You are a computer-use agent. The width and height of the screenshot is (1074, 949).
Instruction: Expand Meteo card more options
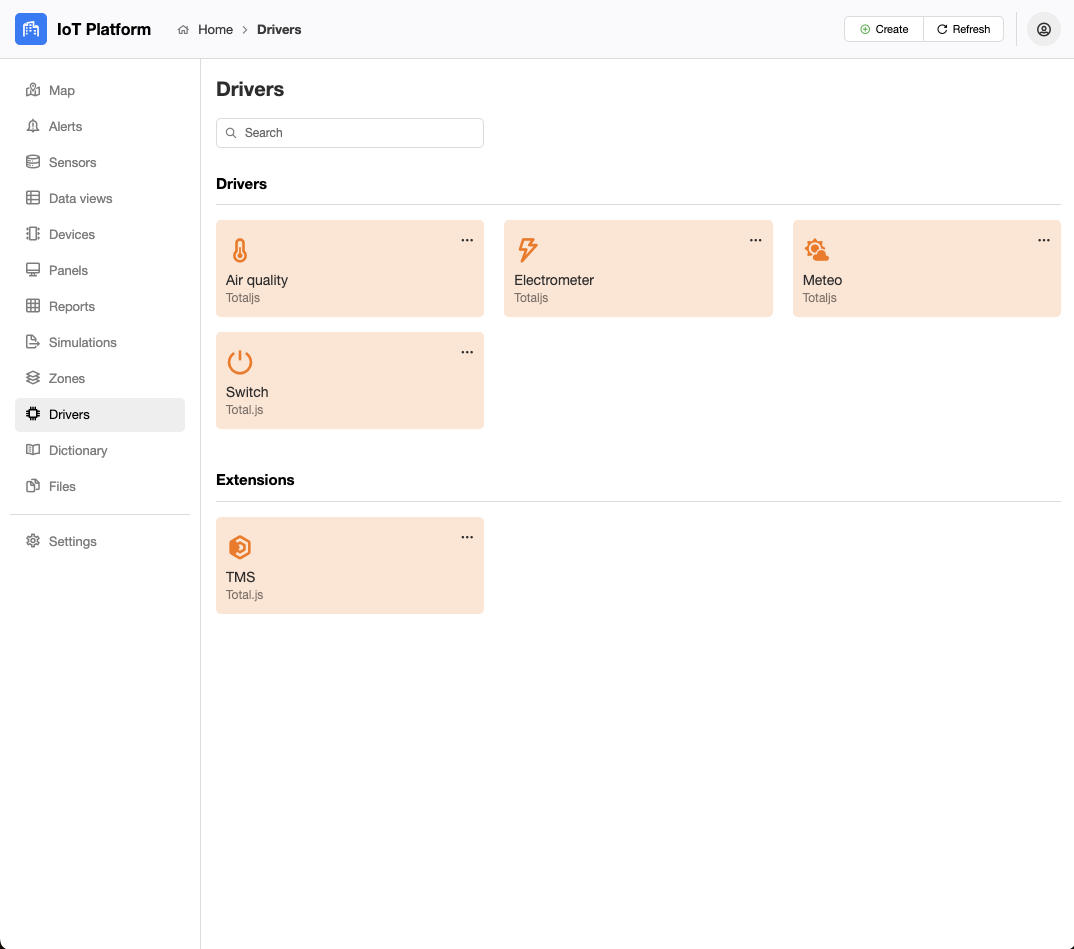(x=1044, y=240)
